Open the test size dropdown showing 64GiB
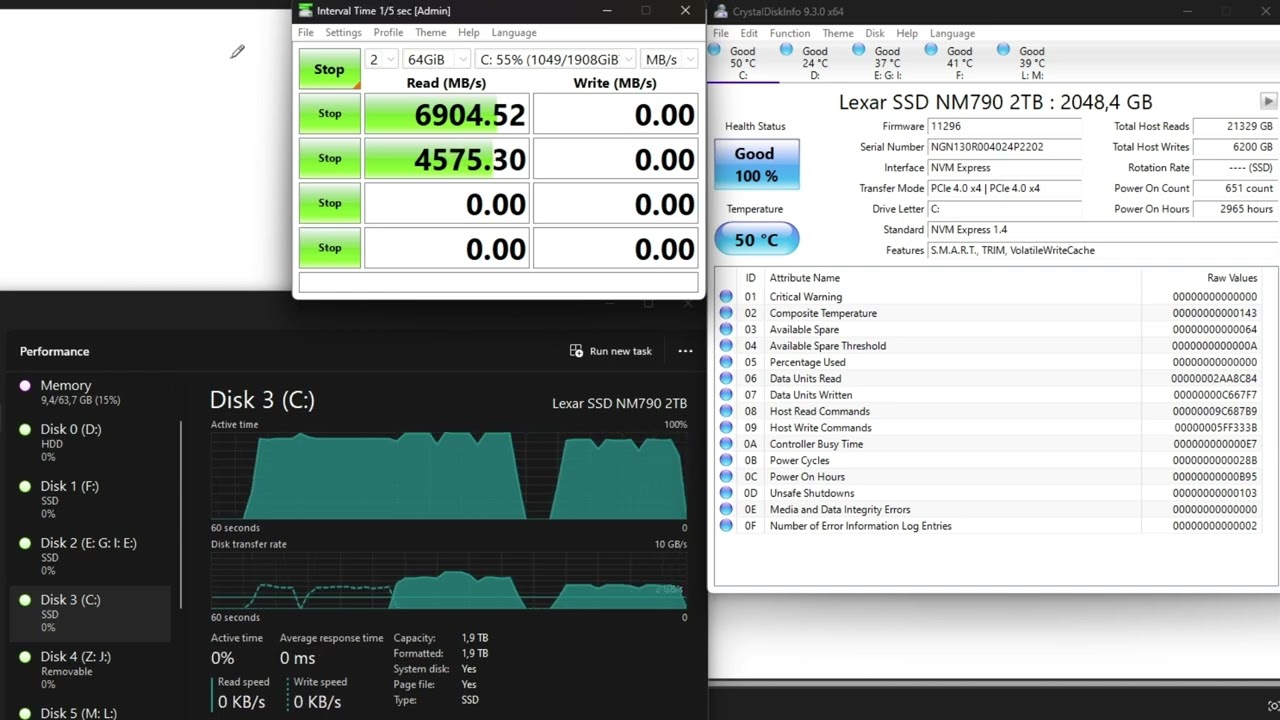The image size is (1280, 720). pos(435,59)
